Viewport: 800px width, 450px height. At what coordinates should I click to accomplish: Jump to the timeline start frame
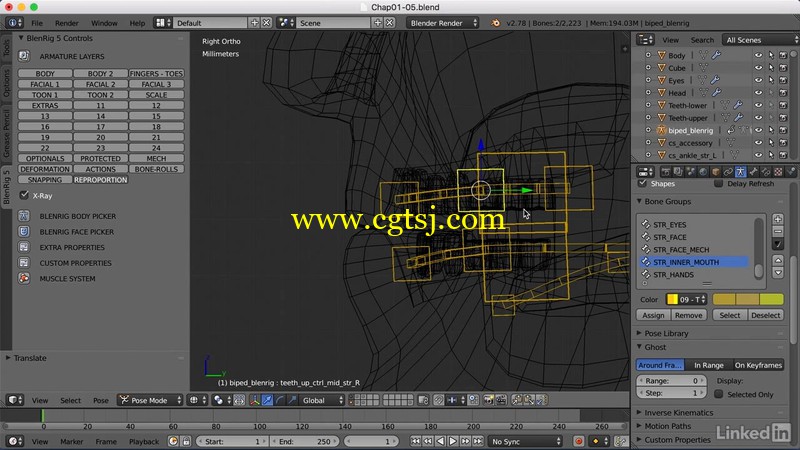(x=415, y=441)
